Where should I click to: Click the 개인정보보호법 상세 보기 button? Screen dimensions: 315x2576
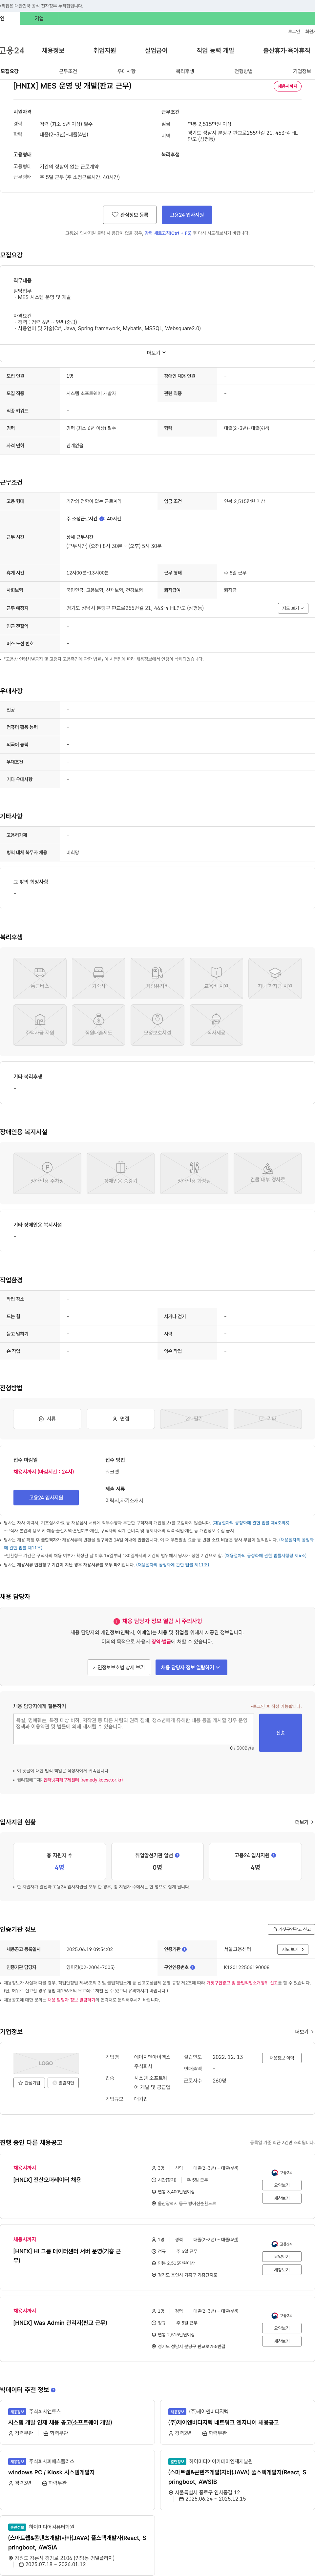119,1667
